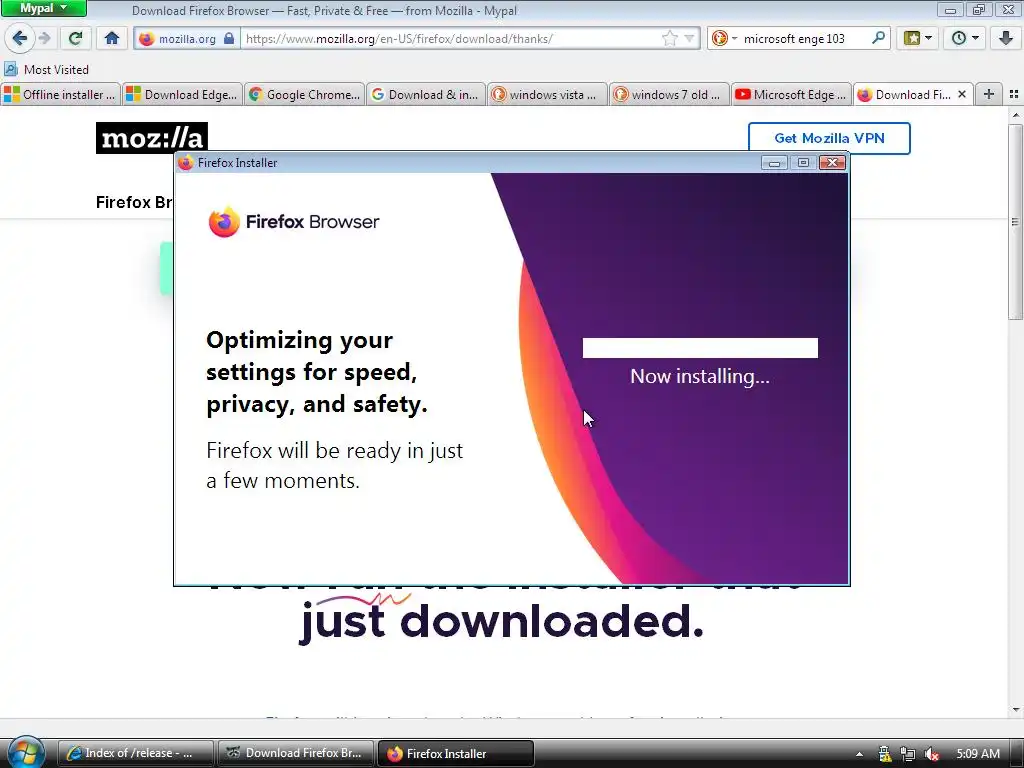Switch to the Google Chrome tab
Image resolution: width=1024 pixels, height=768 pixels.
[304, 95]
